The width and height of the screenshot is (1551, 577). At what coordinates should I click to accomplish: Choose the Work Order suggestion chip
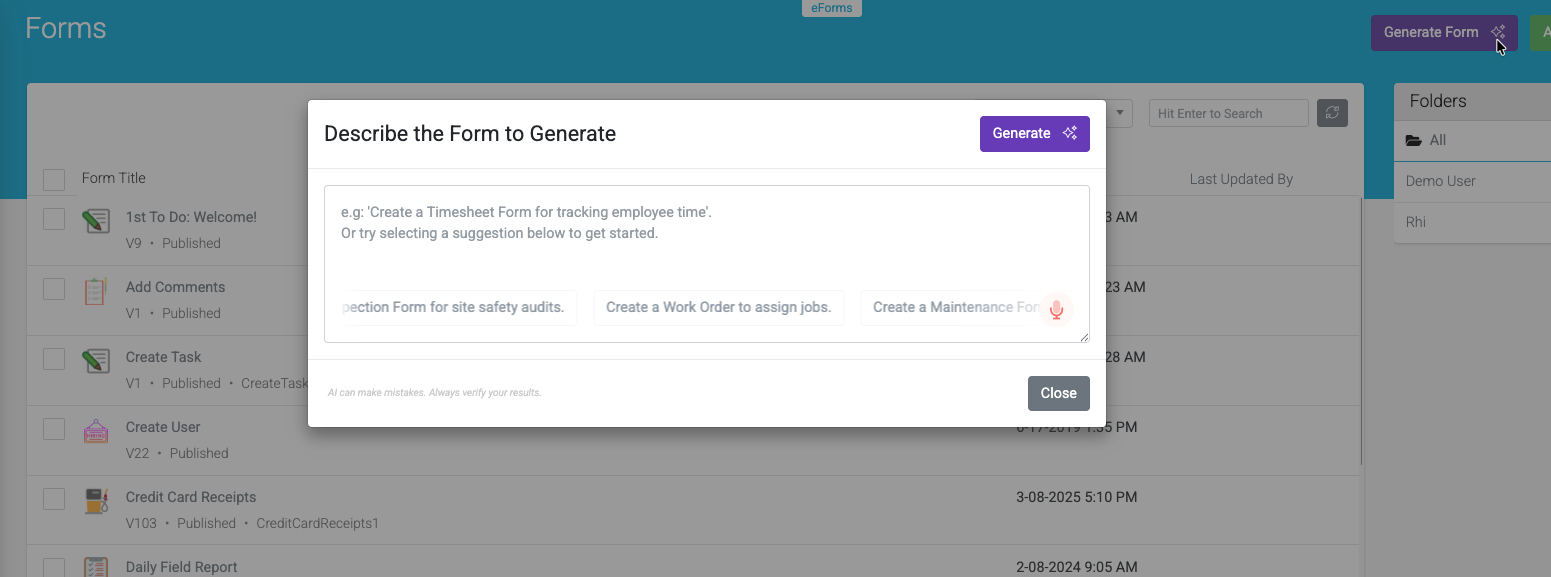pyautogui.click(x=719, y=308)
